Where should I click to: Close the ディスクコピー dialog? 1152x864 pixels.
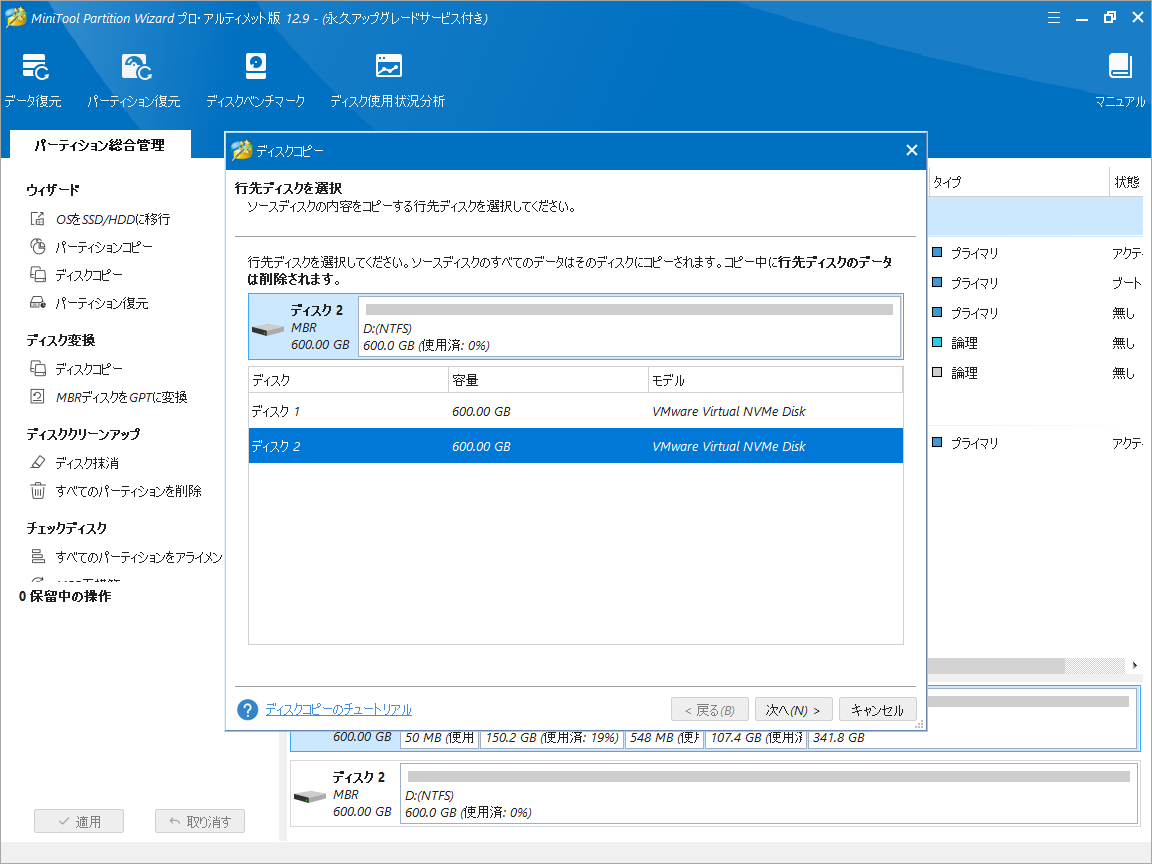912,151
